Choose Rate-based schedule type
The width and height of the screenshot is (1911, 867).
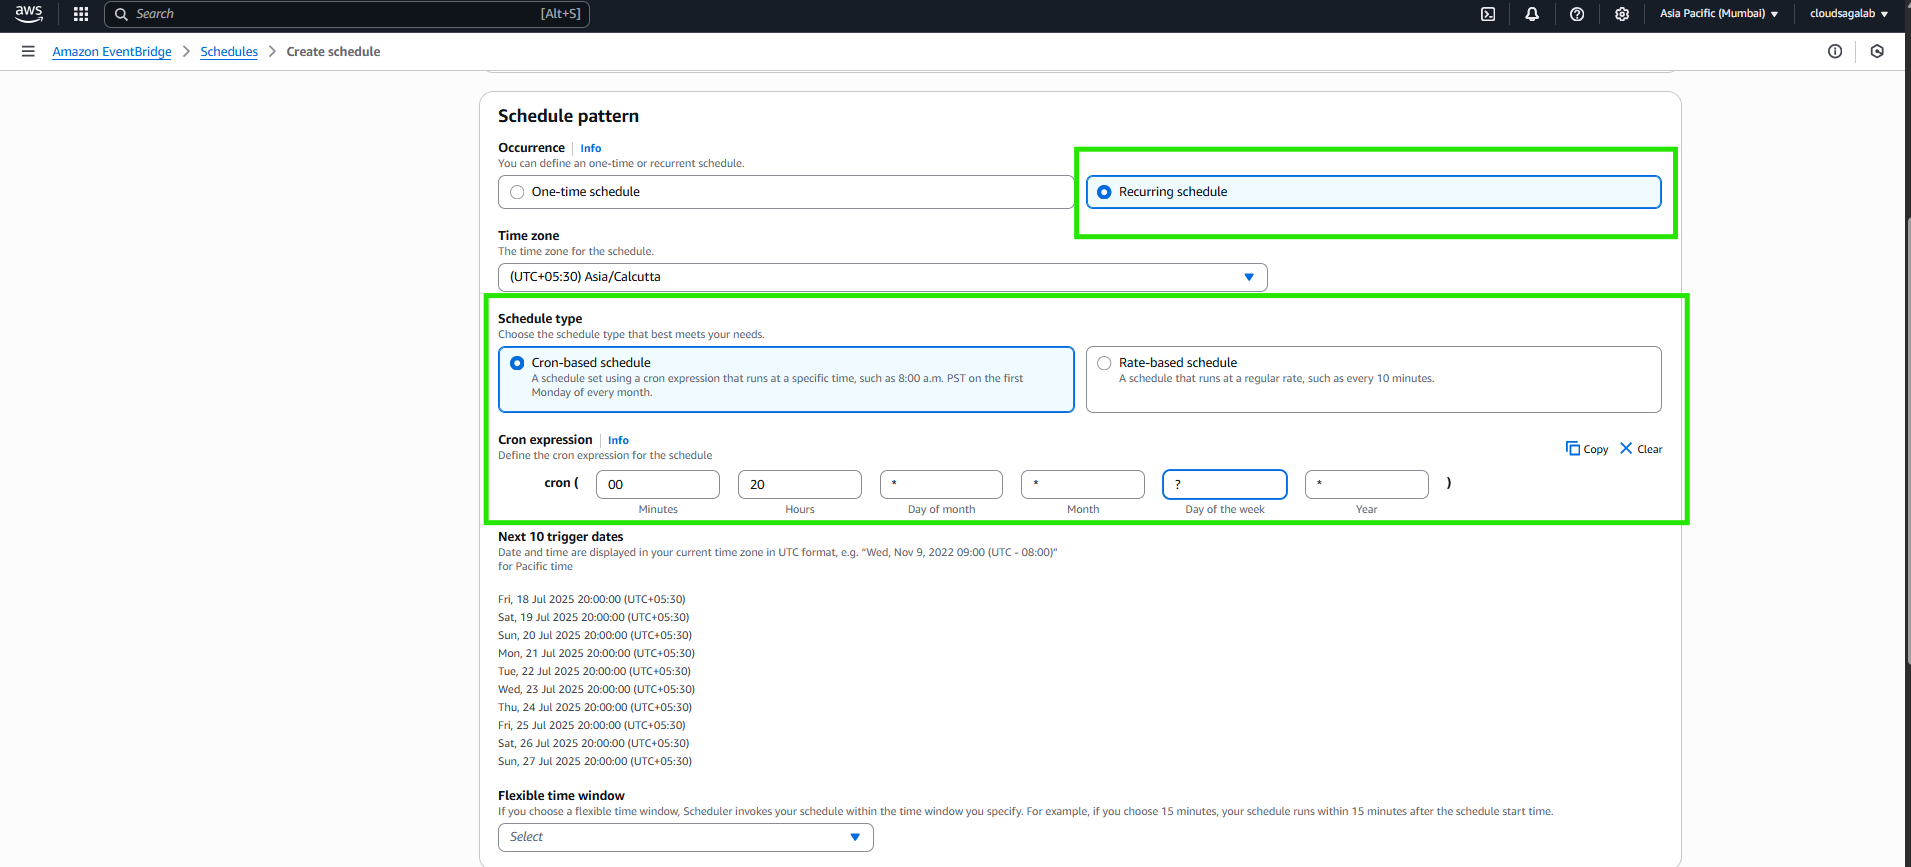(1373, 379)
